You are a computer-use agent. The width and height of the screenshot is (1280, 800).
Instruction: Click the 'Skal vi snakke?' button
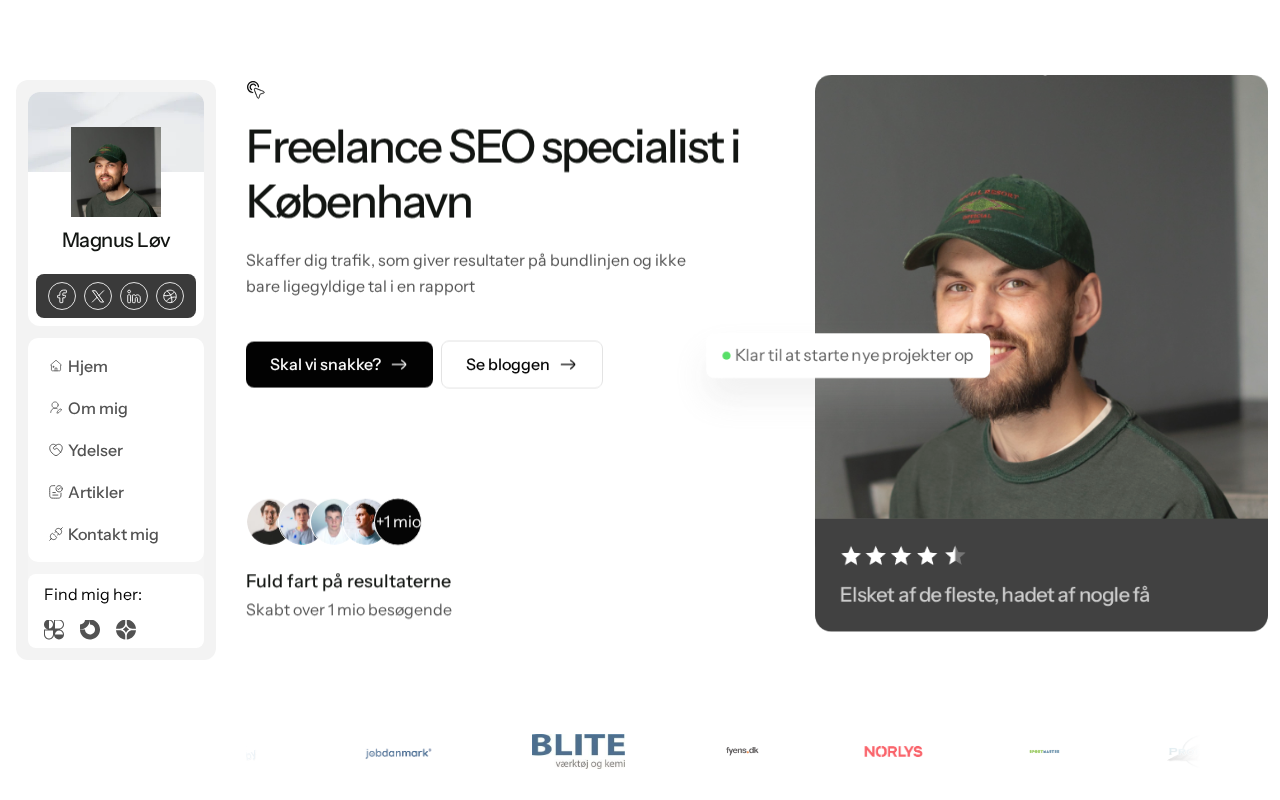[339, 365]
